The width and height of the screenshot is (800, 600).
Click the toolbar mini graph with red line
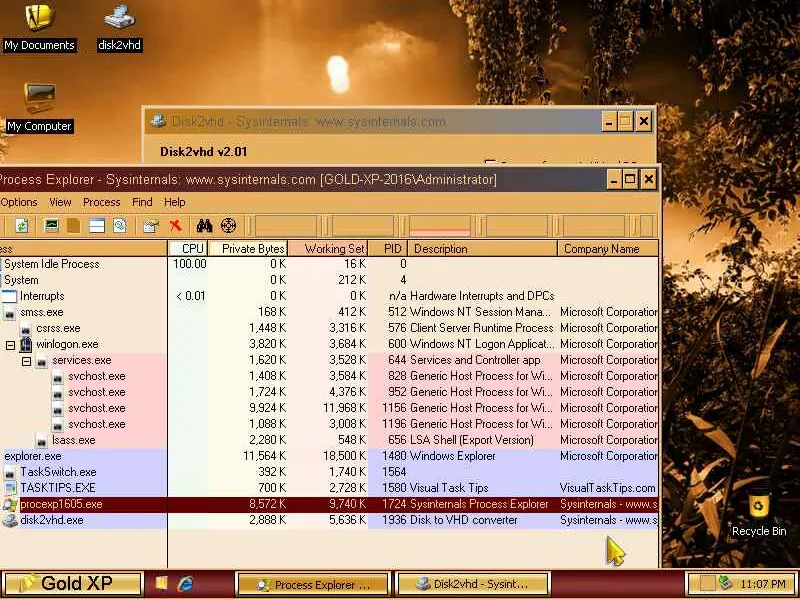pos(440,226)
